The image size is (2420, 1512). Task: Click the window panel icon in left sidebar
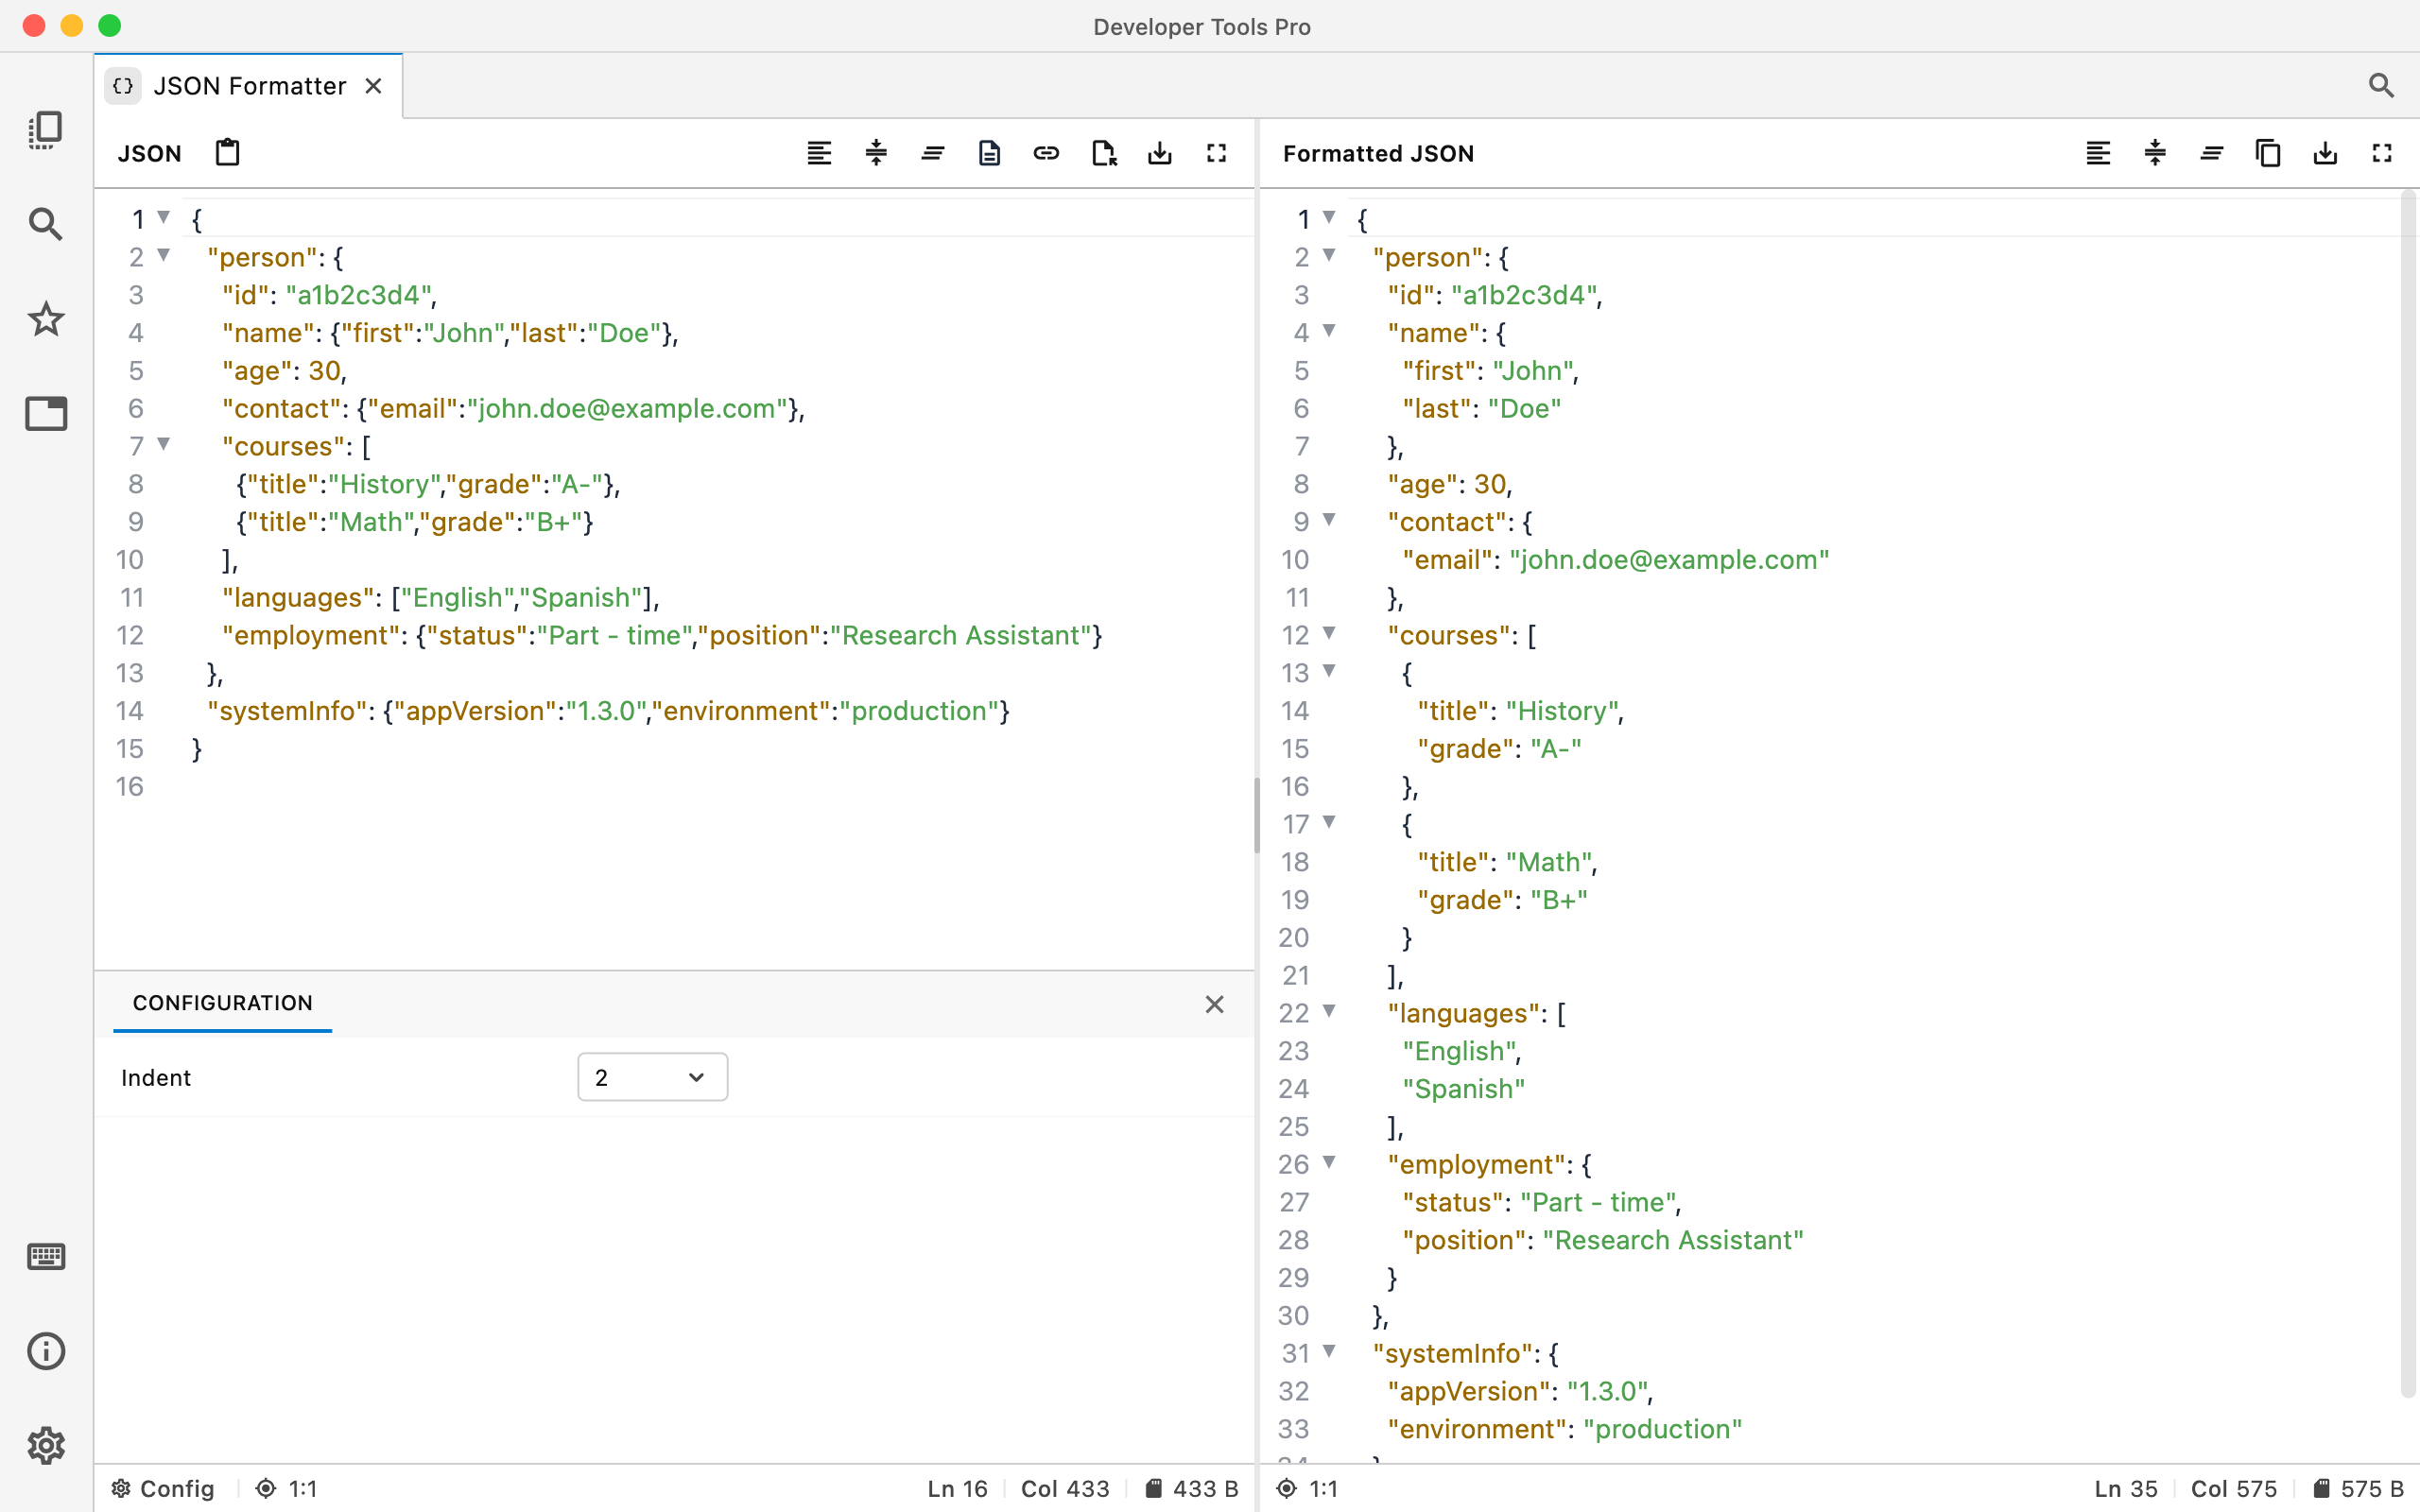pos(46,413)
